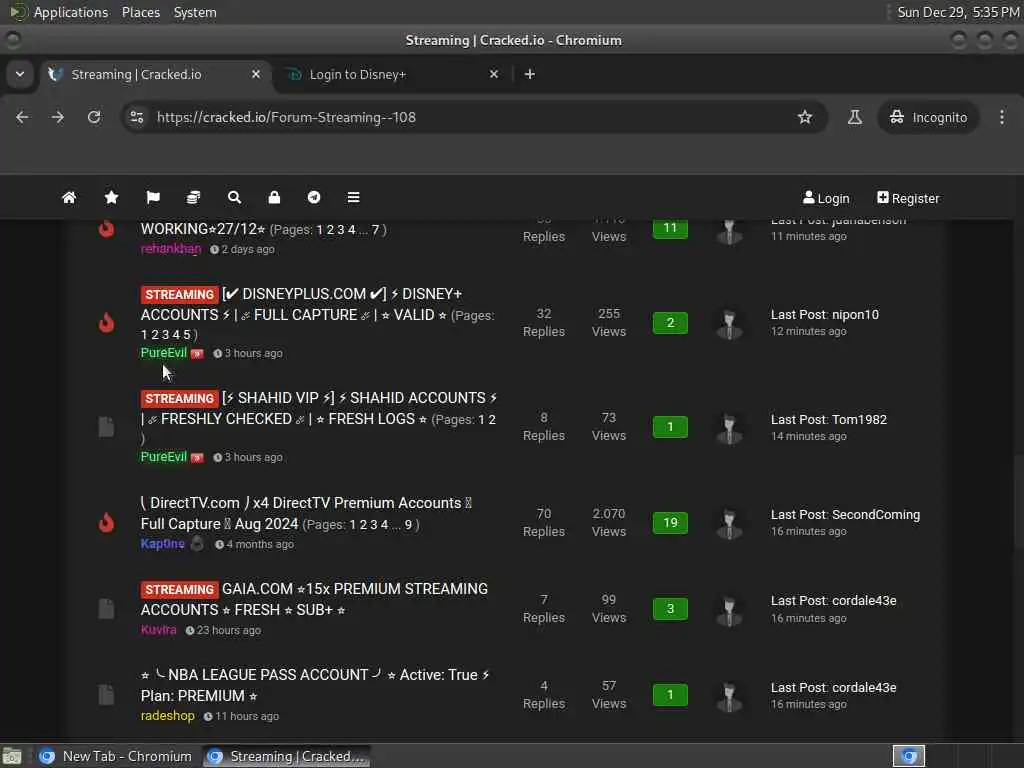Click the document icon beside GAIA.COM thread

coord(106,609)
